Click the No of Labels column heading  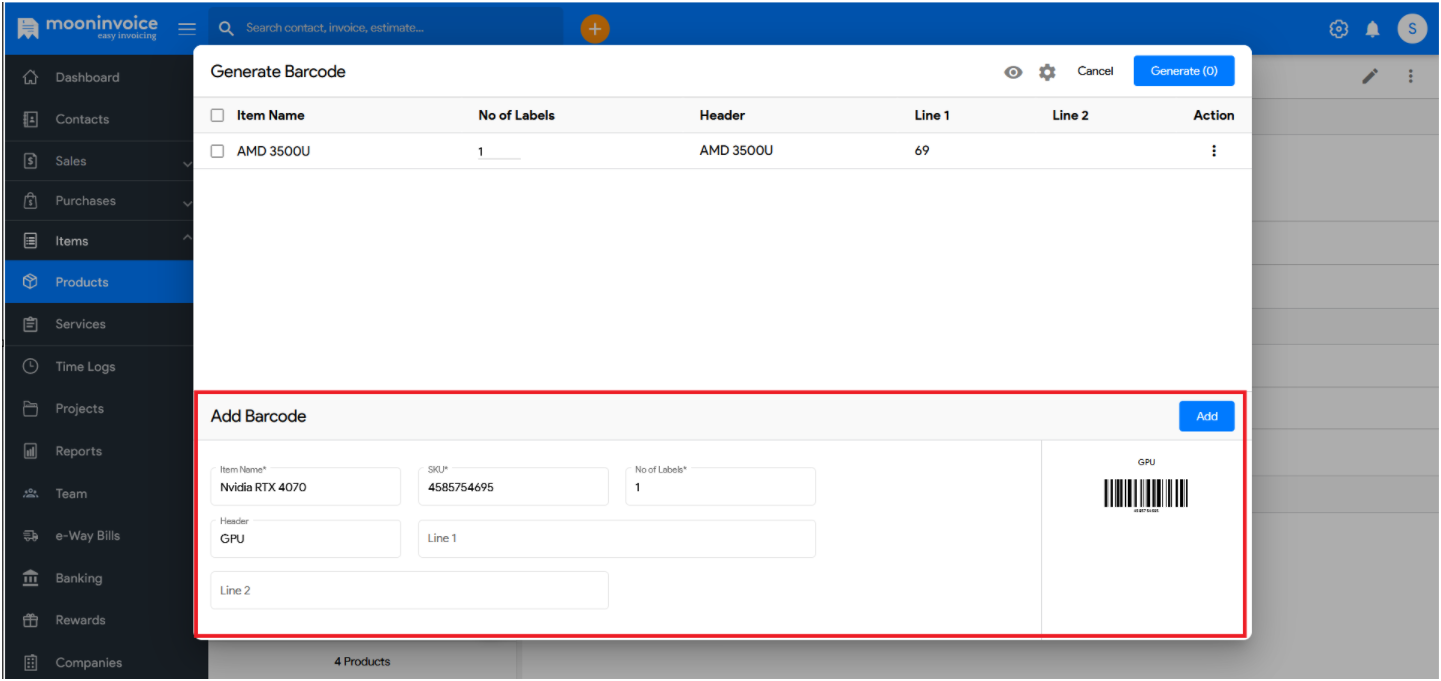pyautogui.click(x=516, y=115)
